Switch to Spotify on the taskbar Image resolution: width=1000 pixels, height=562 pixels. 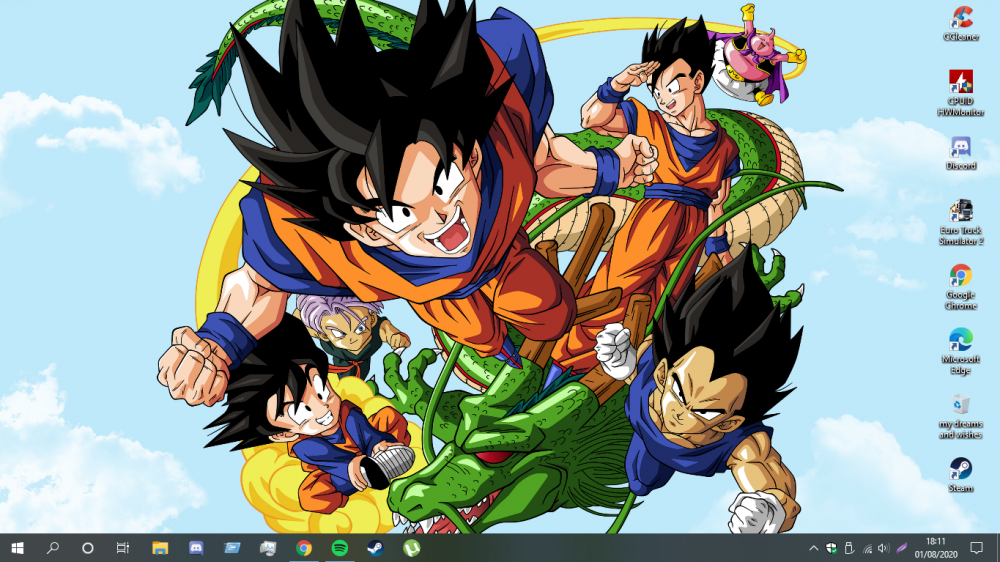[x=340, y=548]
